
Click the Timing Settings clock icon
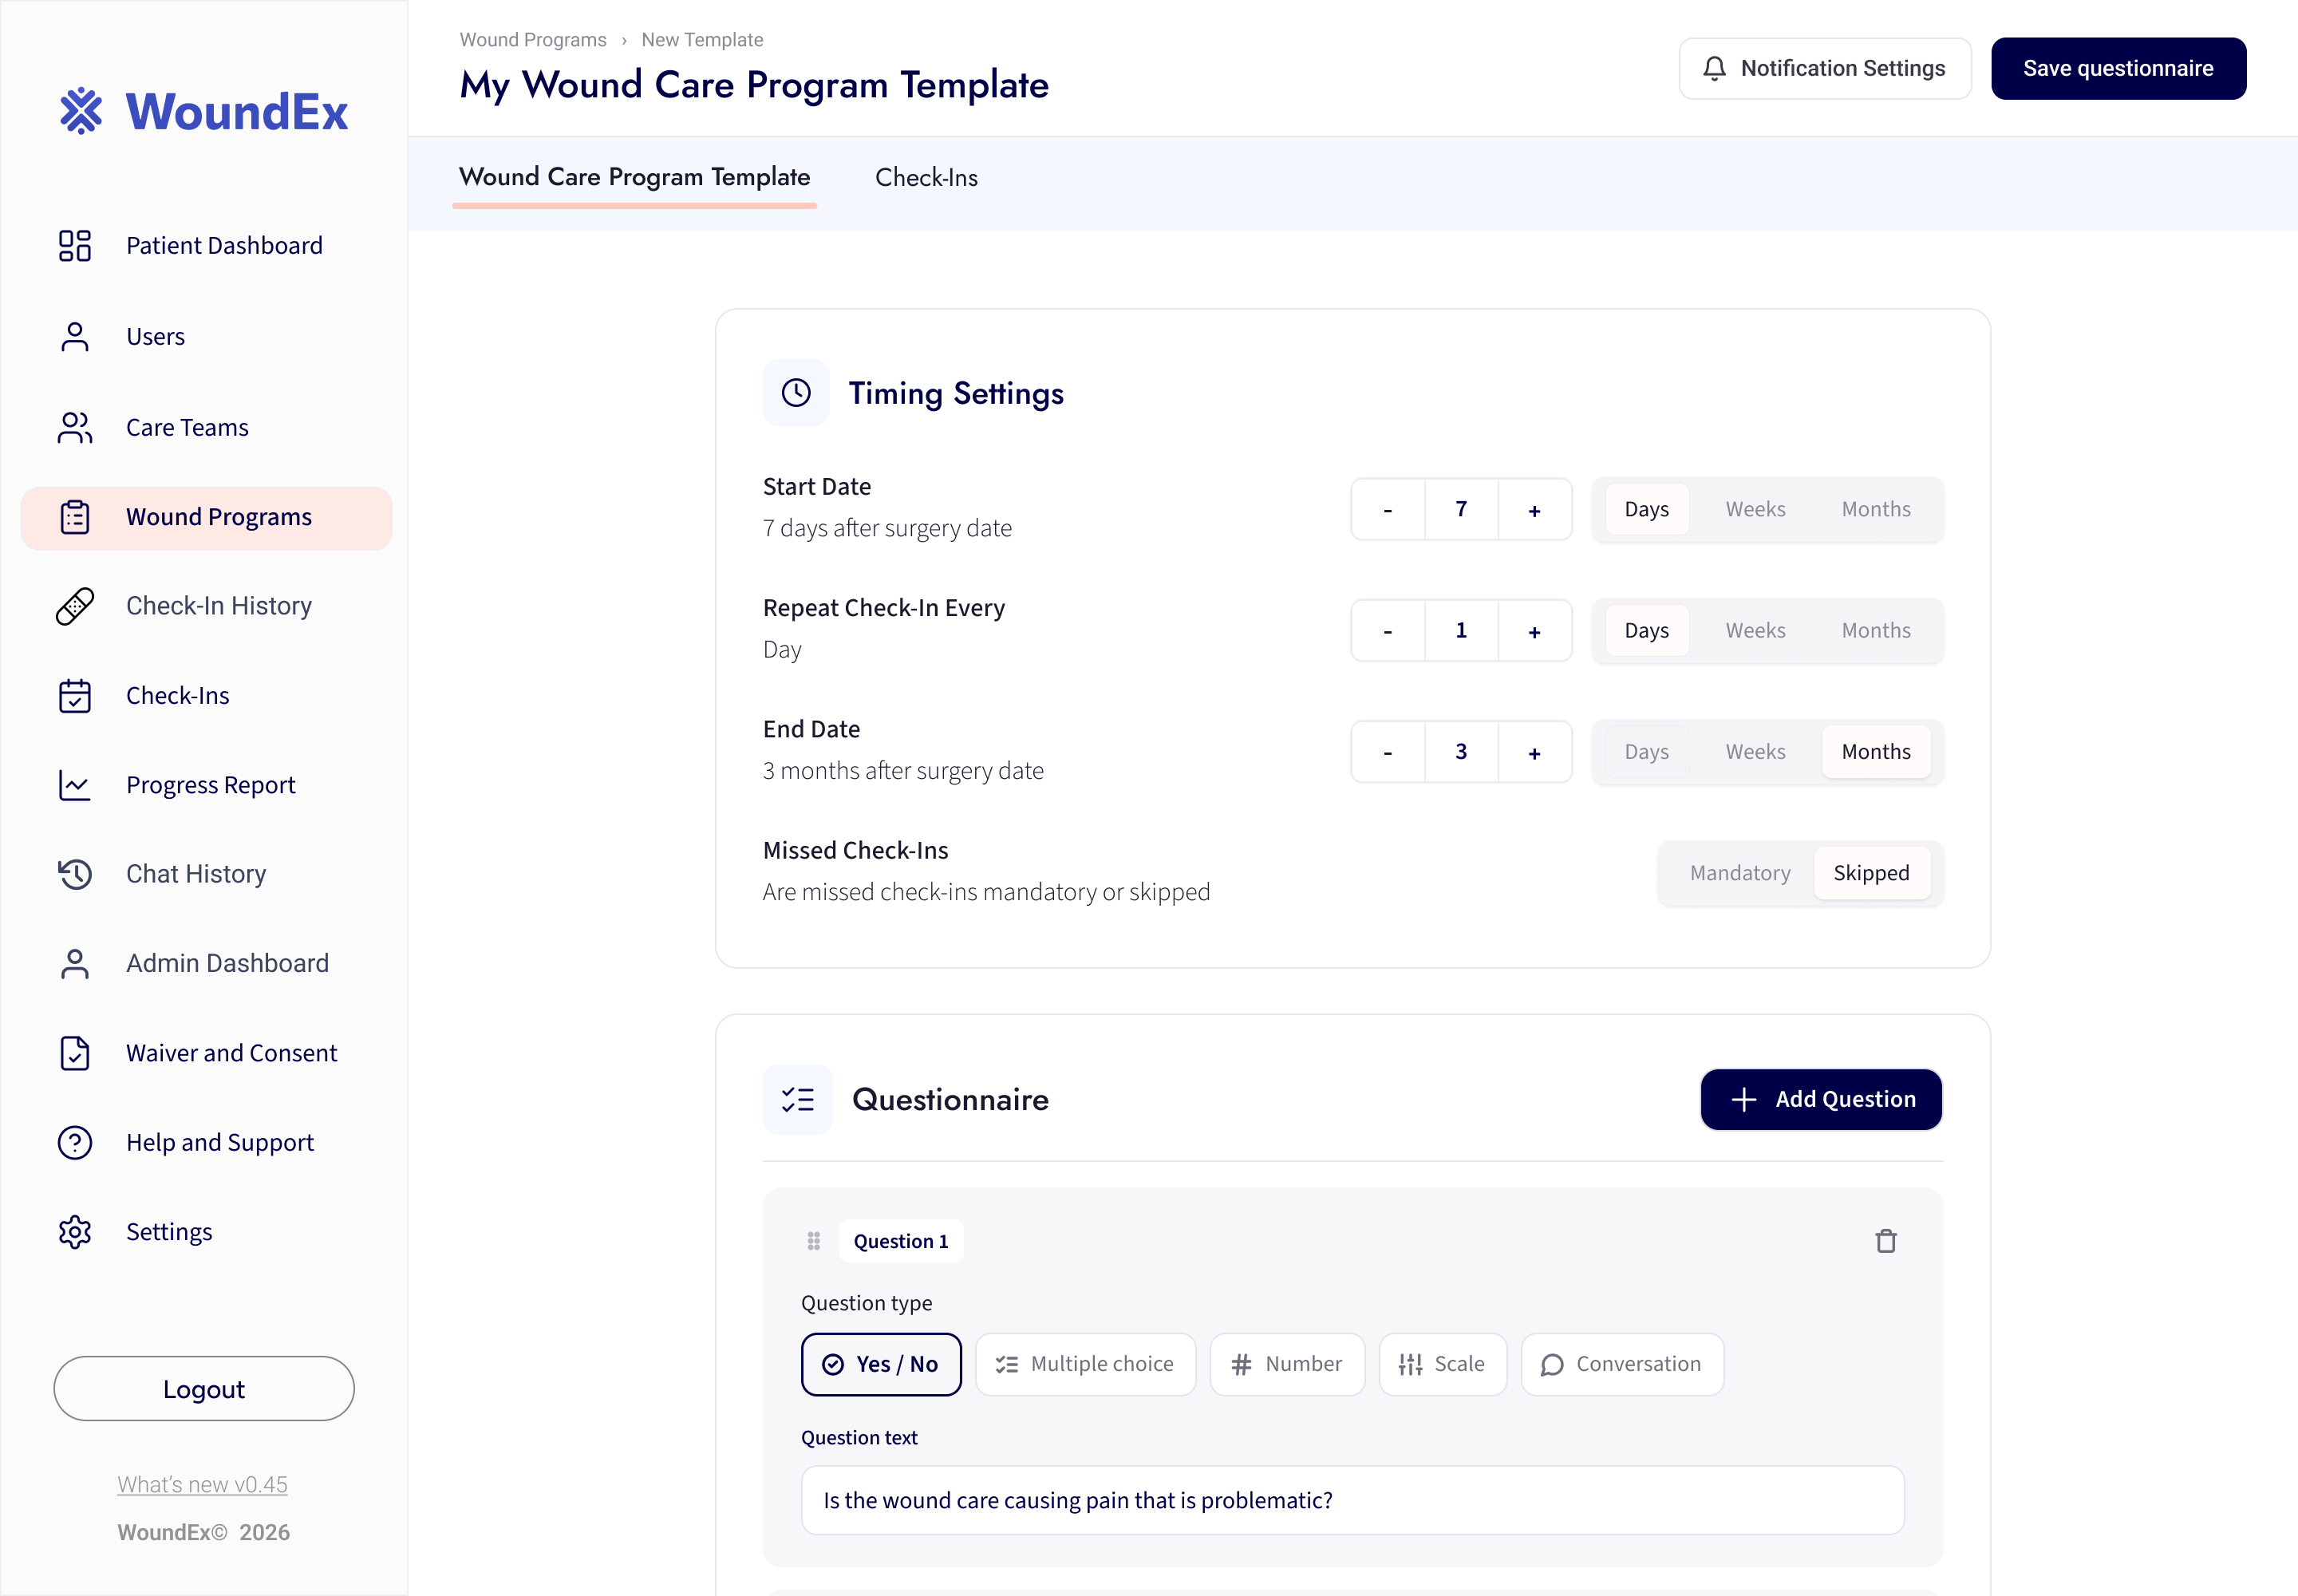796,393
